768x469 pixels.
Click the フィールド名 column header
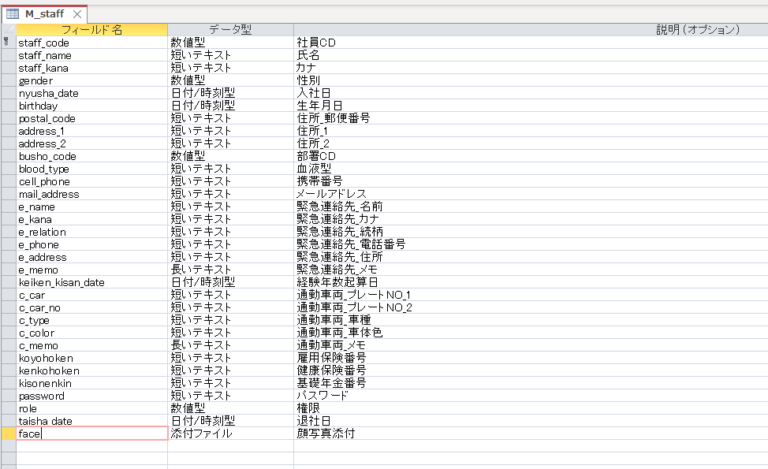(x=92, y=30)
